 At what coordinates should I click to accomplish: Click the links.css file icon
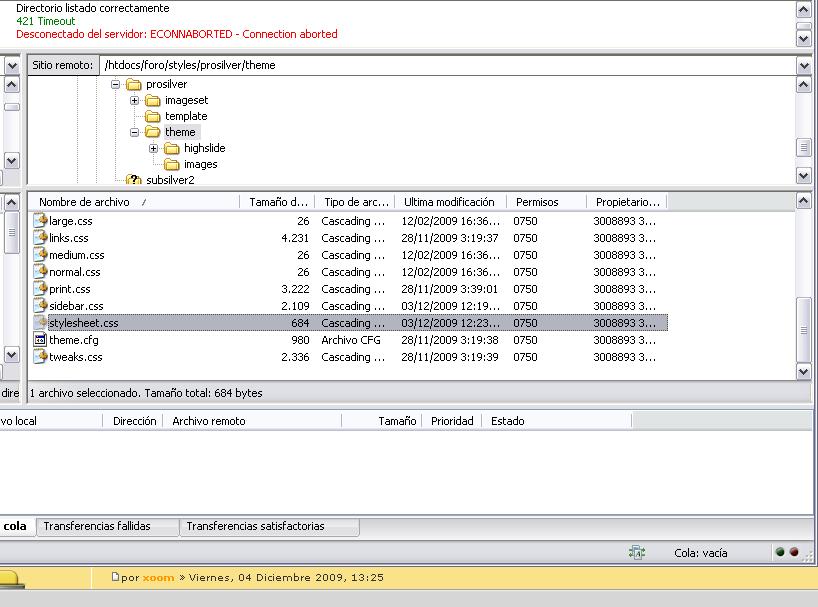[x=40, y=238]
